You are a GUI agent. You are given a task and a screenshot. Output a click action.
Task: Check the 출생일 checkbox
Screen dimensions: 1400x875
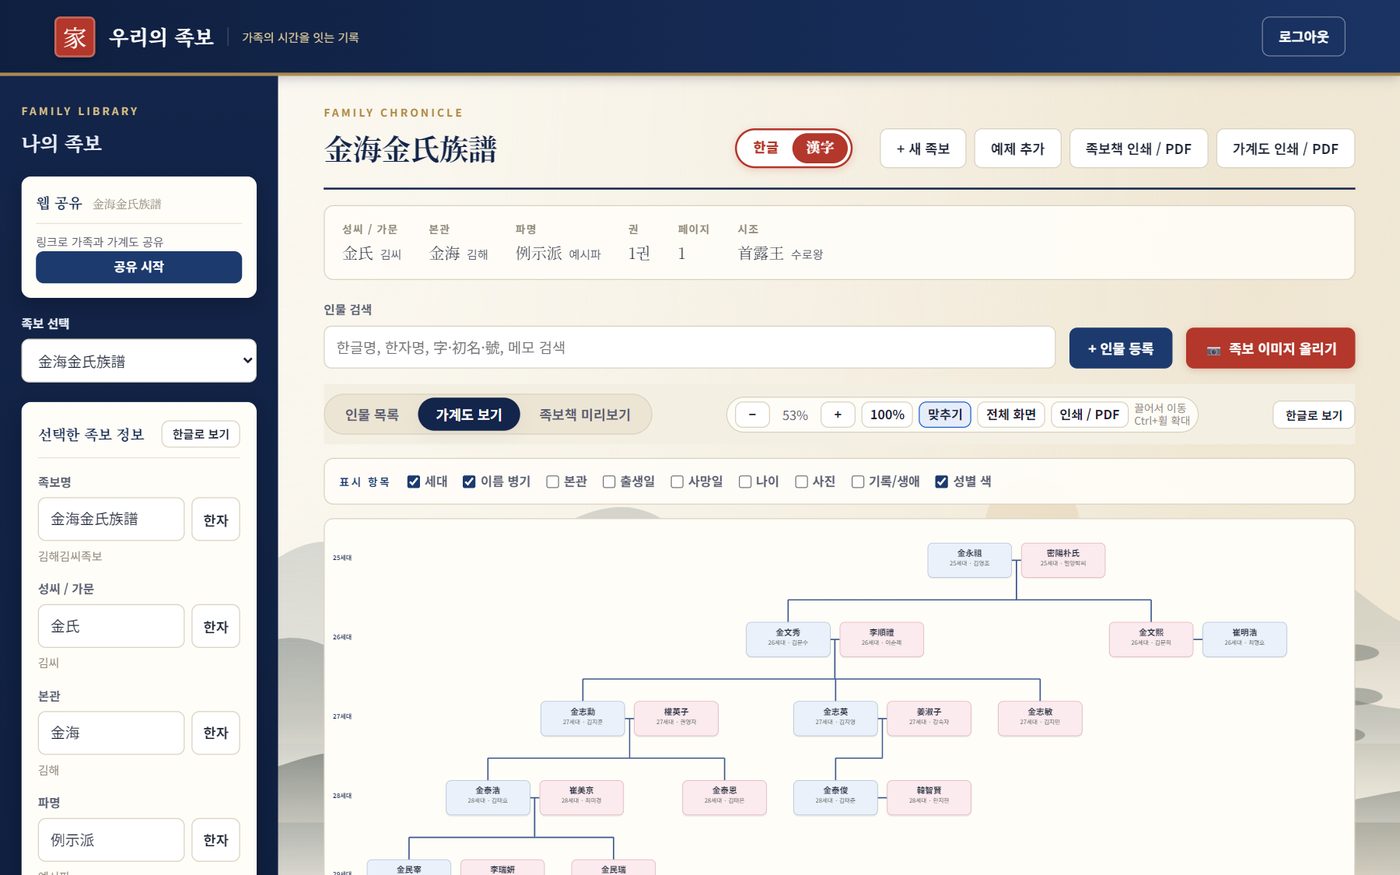pos(609,482)
